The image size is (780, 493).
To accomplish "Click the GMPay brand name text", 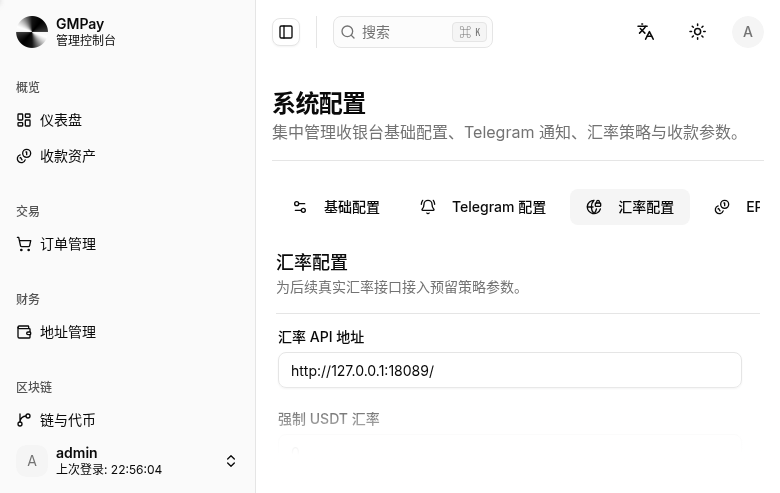I will [80, 24].
